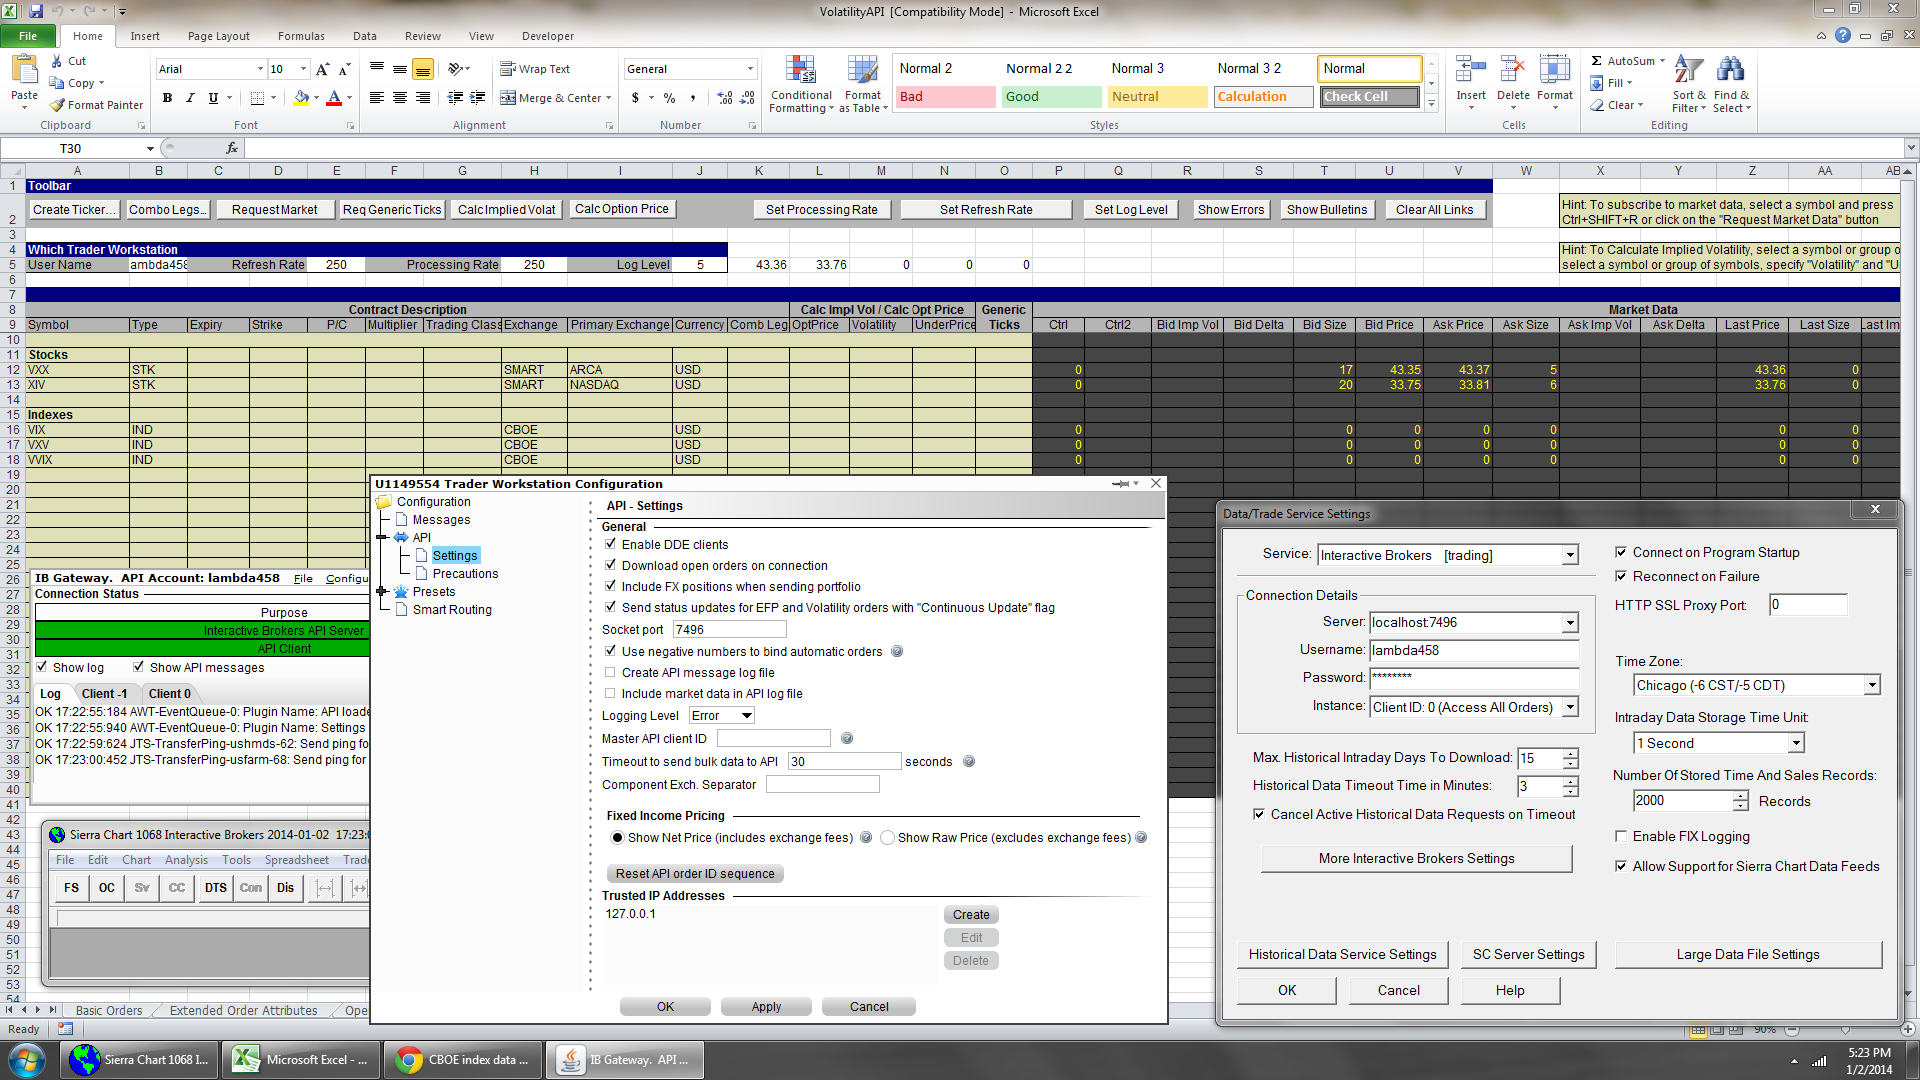Click the Merge & Center icon
Viewport: 1920px width, 1080px height.
click(x=508, y=98)
